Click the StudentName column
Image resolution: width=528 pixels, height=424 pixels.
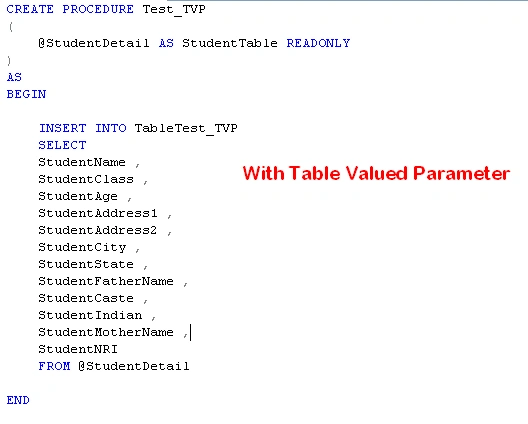tap(82, 162)
